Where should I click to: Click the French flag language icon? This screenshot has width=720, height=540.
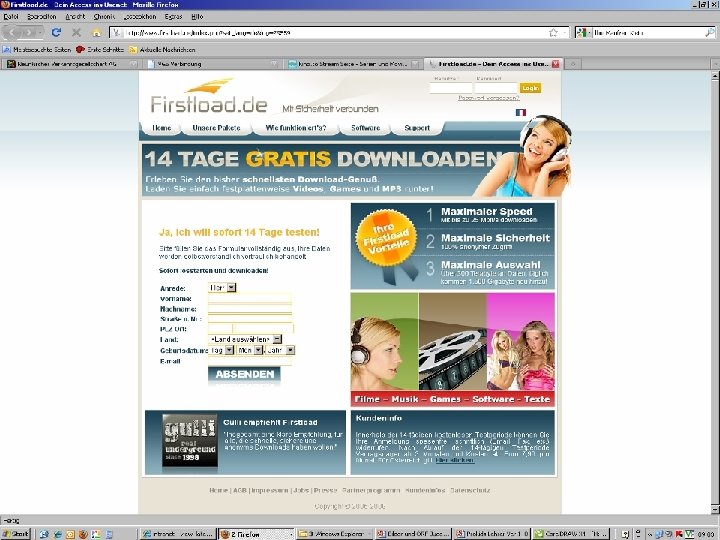click(521, 112)
